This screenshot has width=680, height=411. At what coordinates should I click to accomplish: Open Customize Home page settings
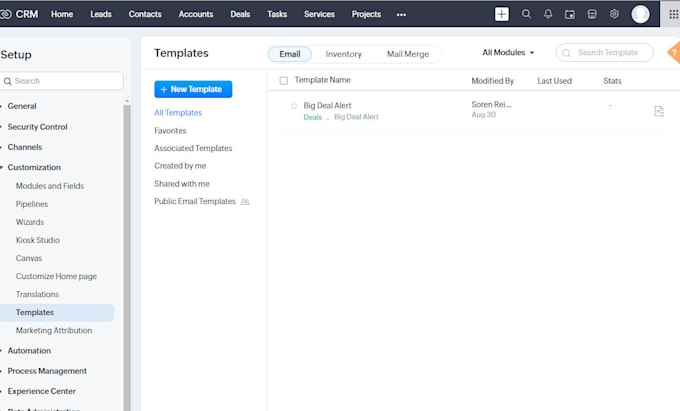[56, 276]
